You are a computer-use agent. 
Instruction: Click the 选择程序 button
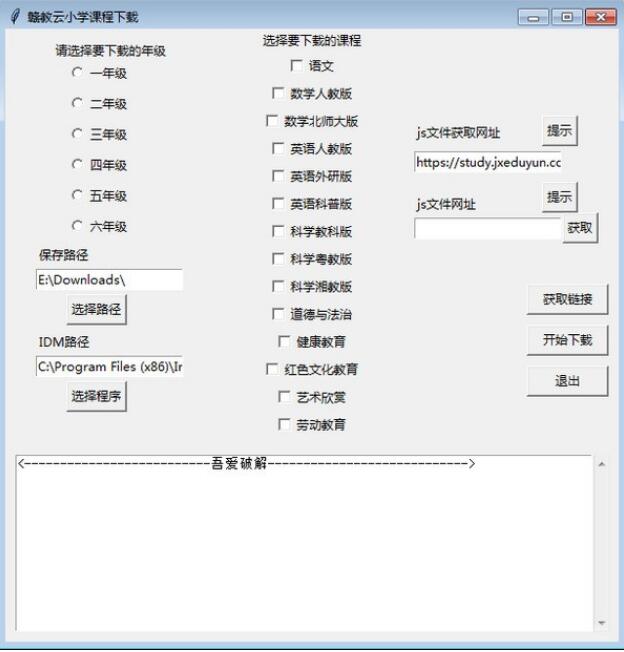tap(96, 396)
